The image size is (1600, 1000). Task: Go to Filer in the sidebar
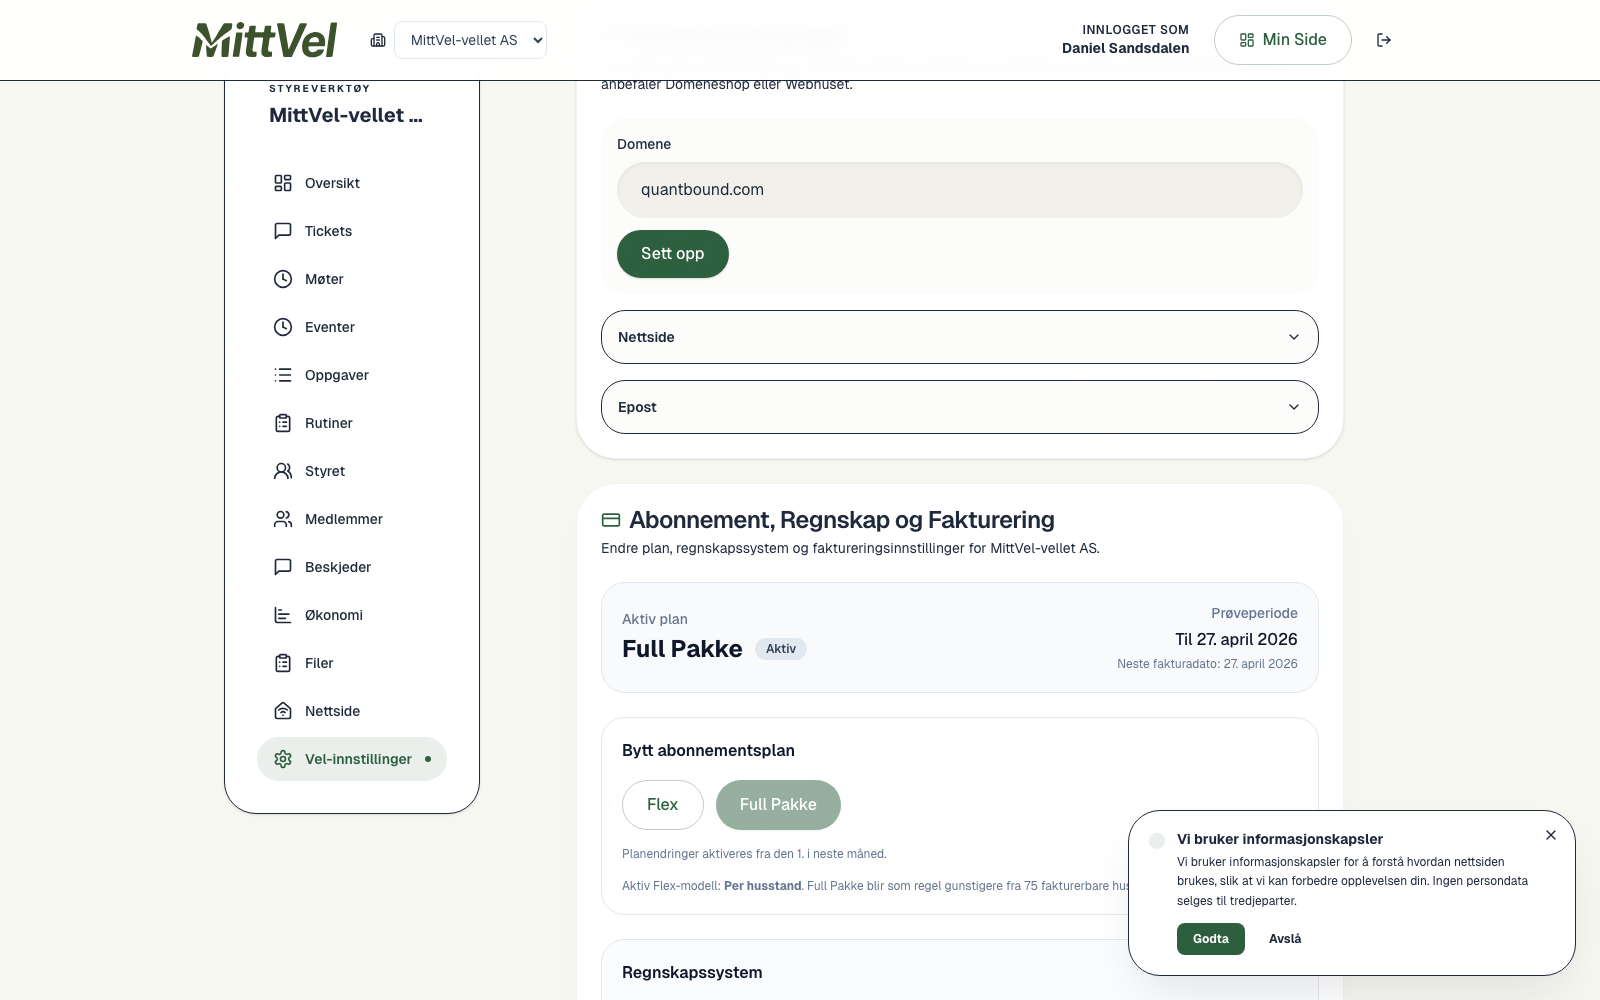click(352, 663)
